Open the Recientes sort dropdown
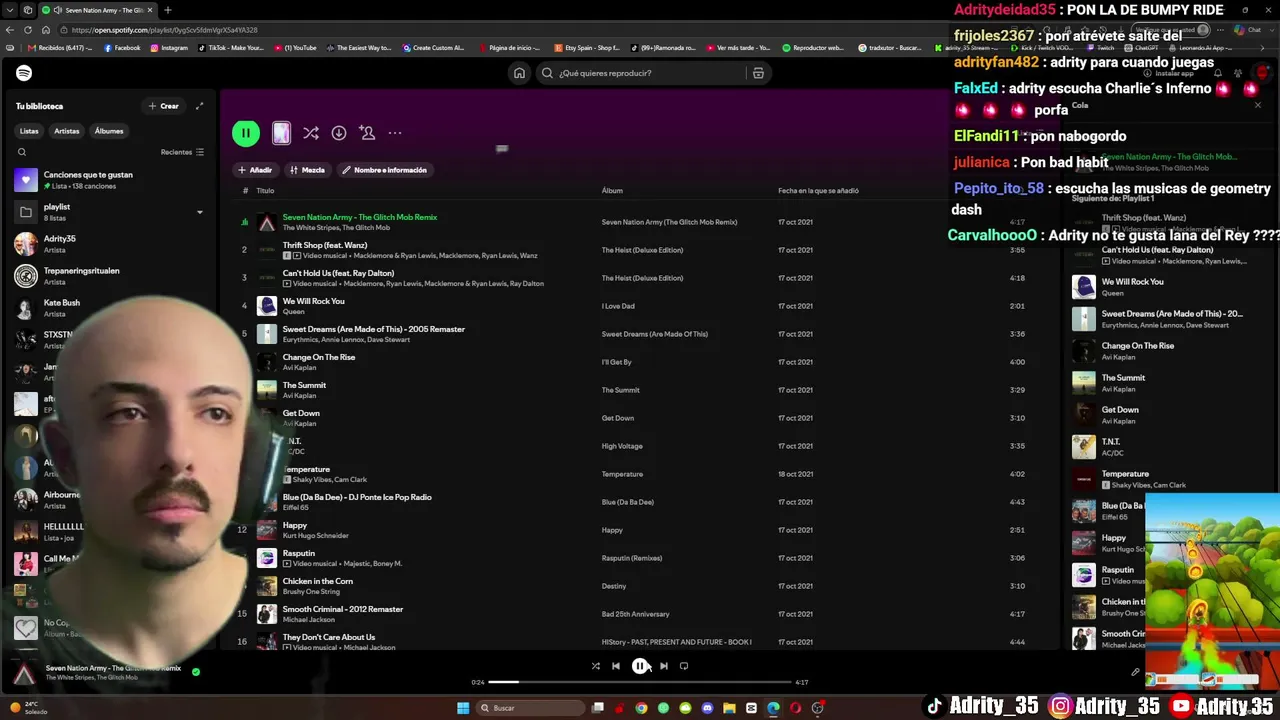The image size is (1280, 720). (182, 152)
